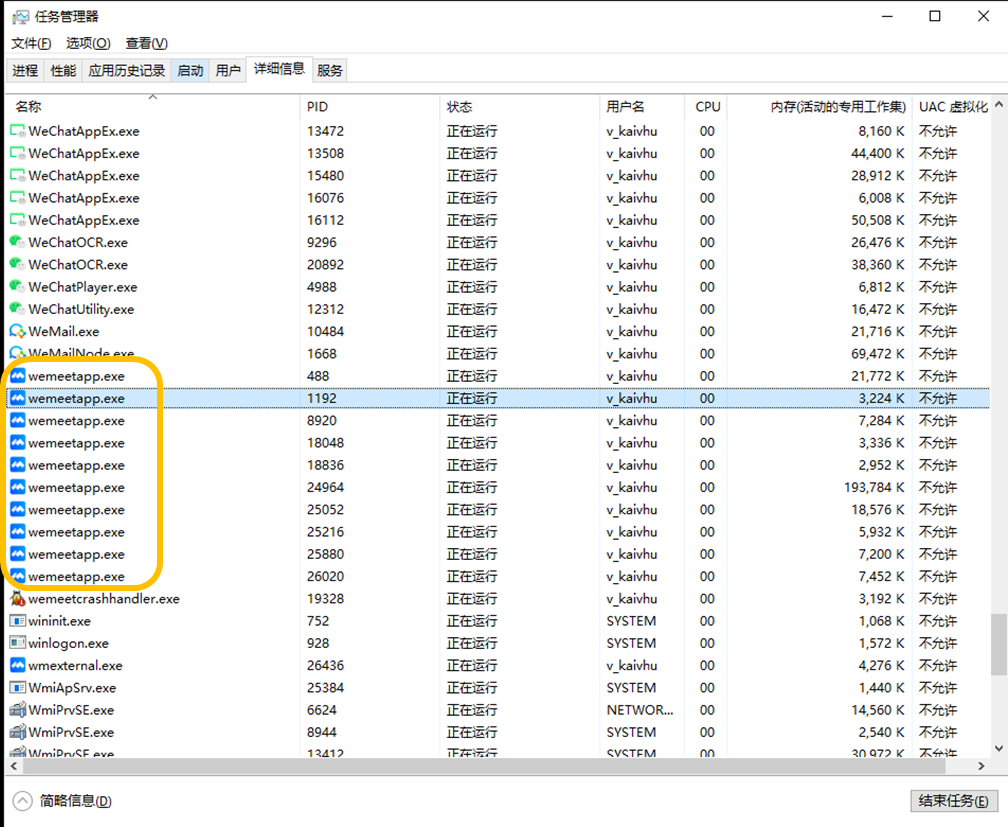Viewport: 1008px width, 827px height.
Task: Click wemeetapp.exe icon for PID 488
Action: click(x=18, y=376)
